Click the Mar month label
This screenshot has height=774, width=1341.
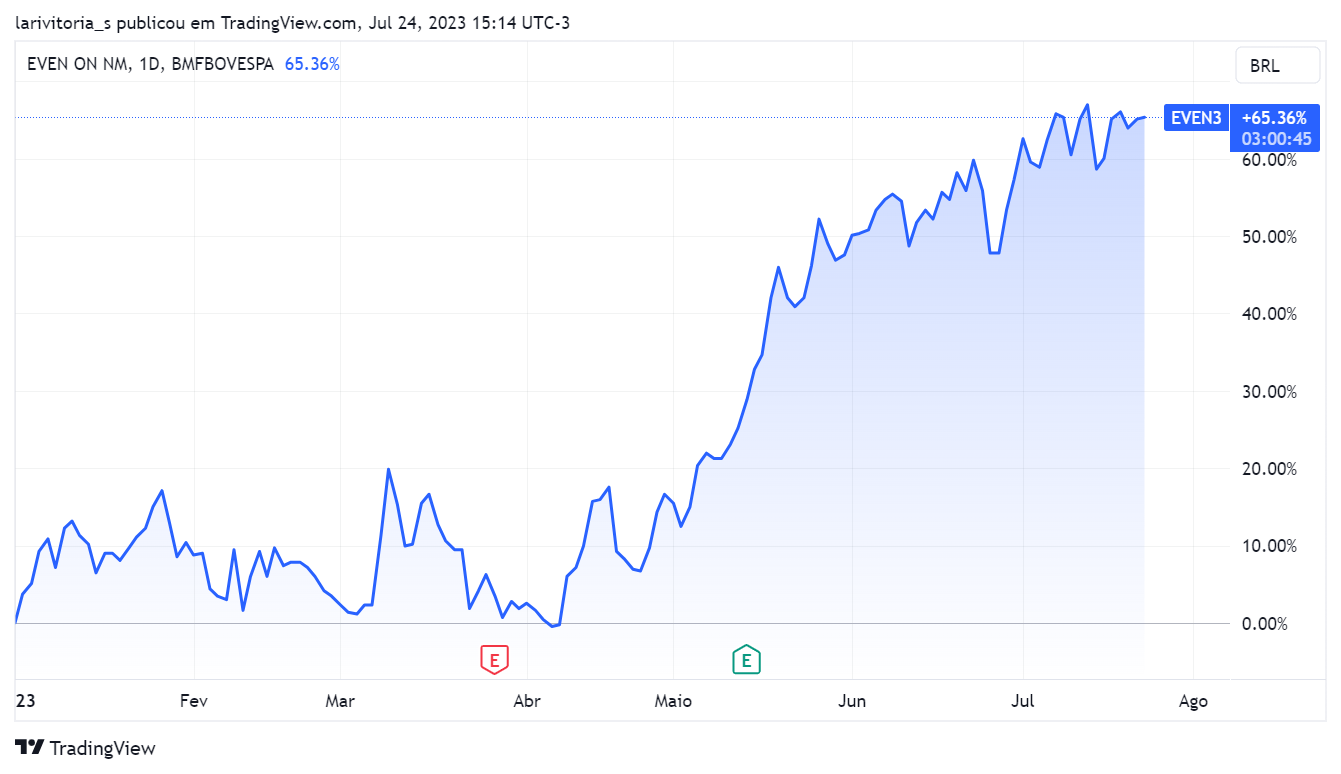340,701
